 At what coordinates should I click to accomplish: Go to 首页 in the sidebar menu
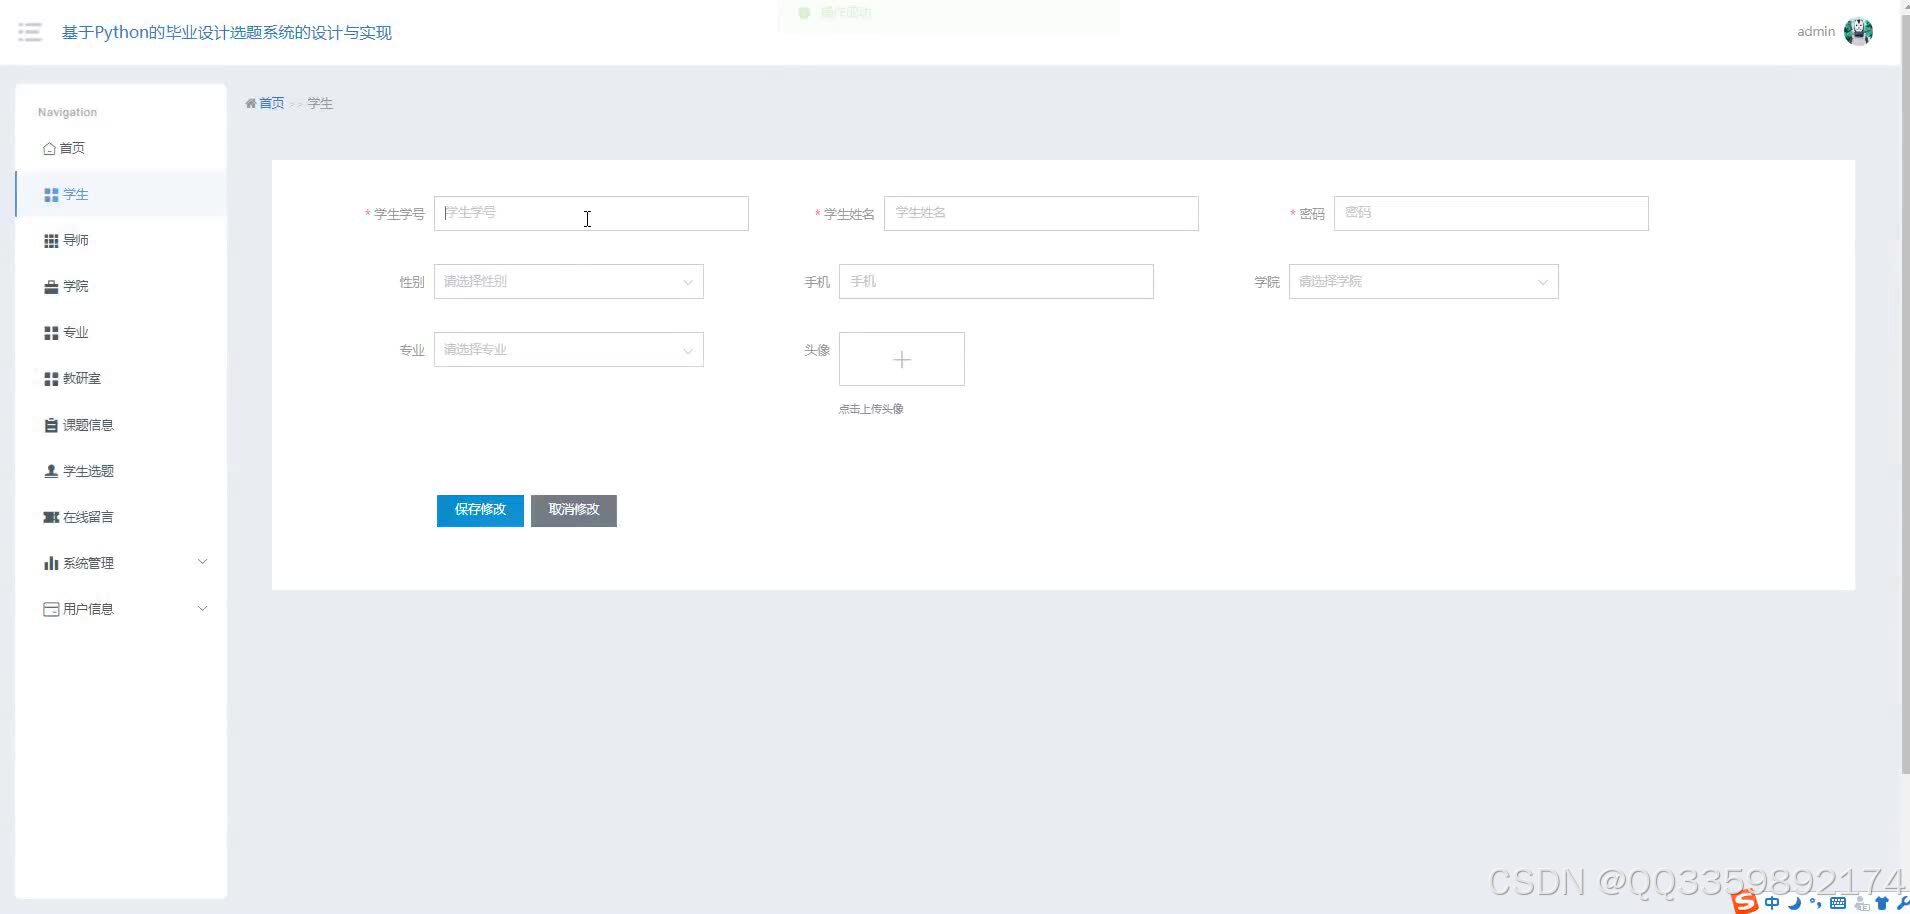click(x=121, y=148)
